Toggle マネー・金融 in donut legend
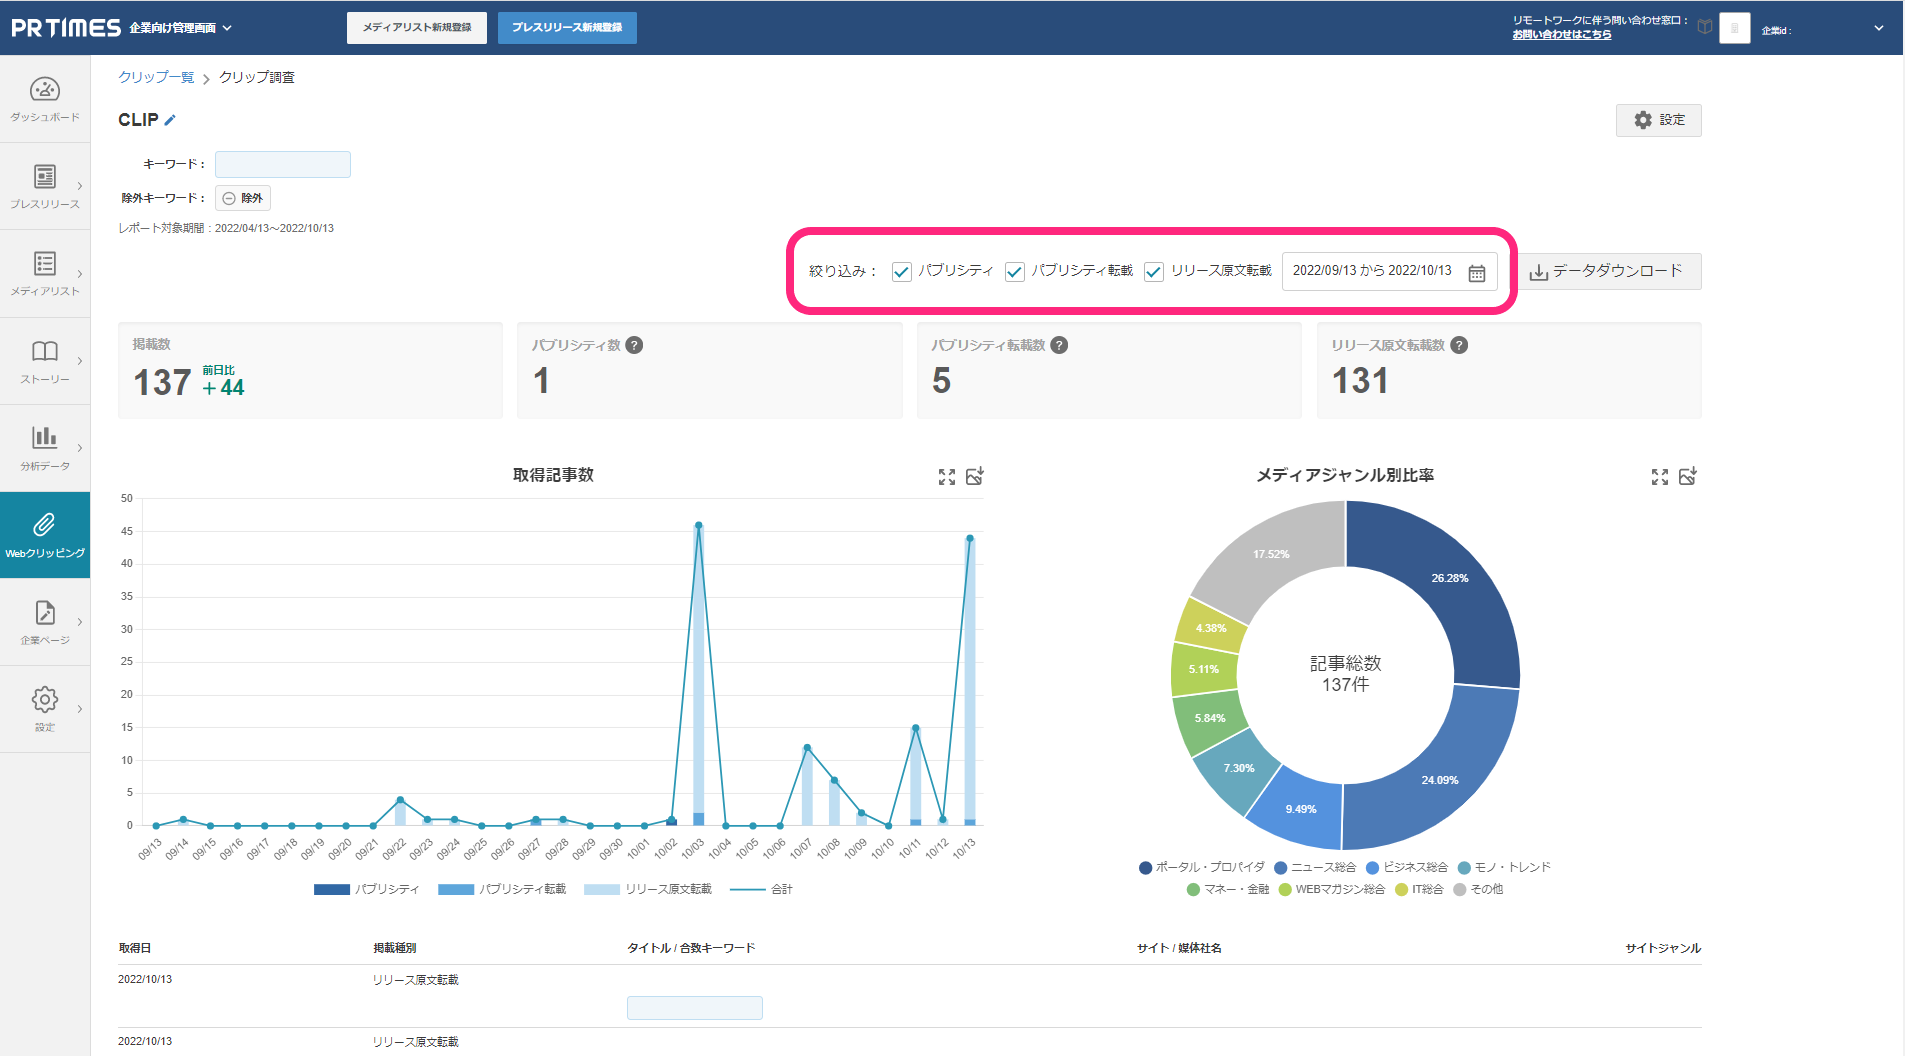This screenshot has height=1056, width=1905. [x=1228, y=889]
